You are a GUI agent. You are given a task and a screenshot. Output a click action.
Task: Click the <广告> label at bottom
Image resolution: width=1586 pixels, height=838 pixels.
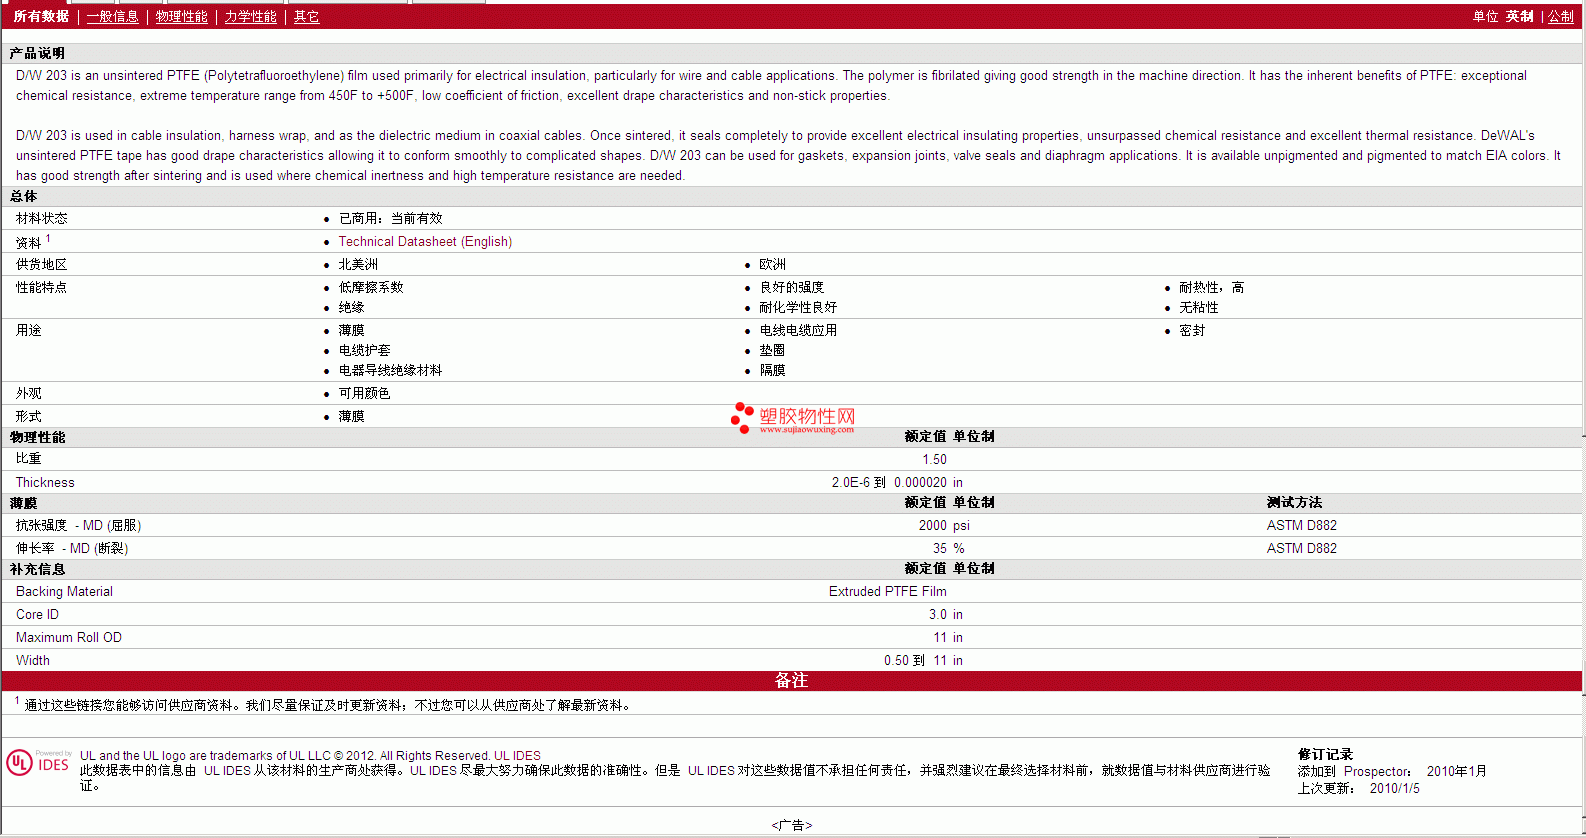[x=792, y=826]
